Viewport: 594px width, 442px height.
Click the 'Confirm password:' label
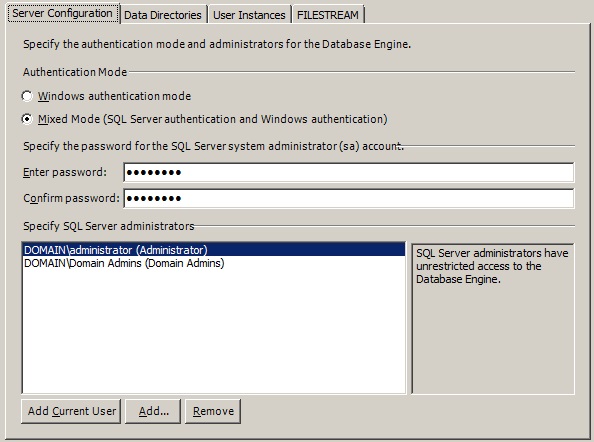[x=71, y=198]
